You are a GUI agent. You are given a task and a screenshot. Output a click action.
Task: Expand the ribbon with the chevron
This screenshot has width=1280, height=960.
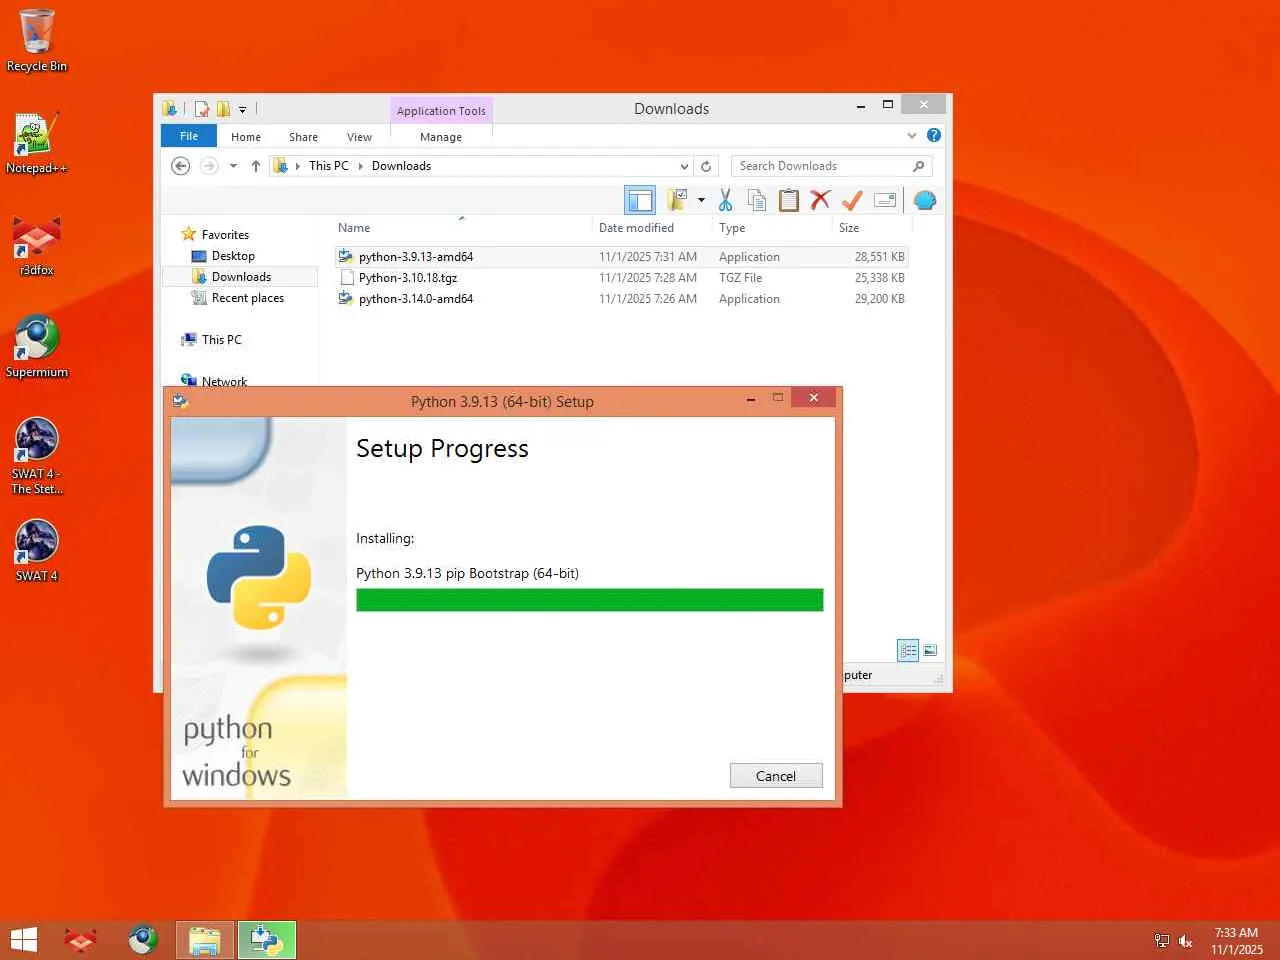pos(912,135)
